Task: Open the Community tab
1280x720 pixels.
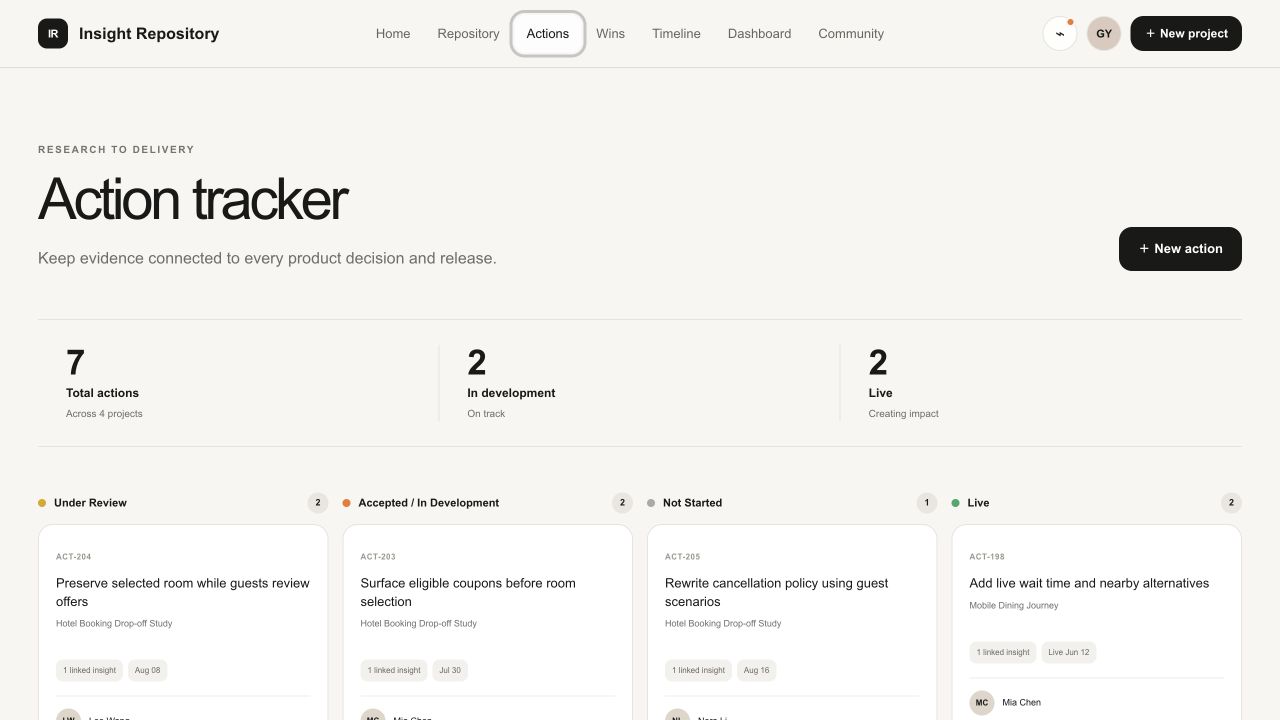Action: [x=851, y=33]
